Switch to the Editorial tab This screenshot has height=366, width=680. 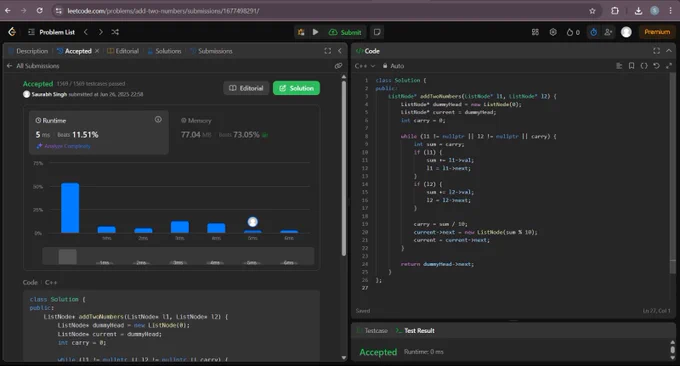pos(123,51)
